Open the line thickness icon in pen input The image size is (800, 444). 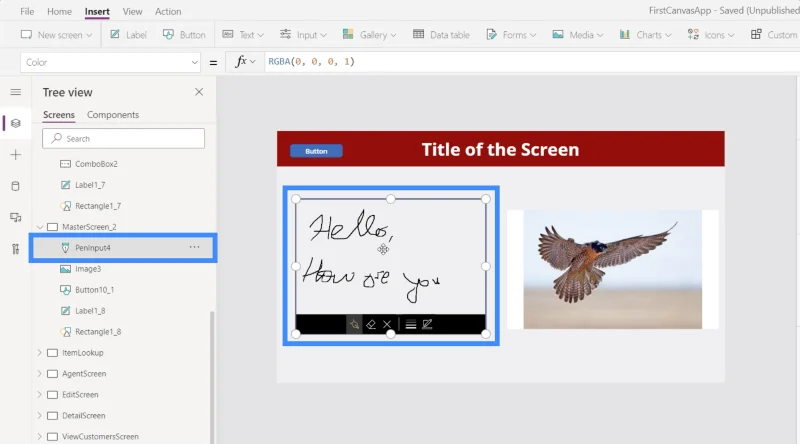411,324
